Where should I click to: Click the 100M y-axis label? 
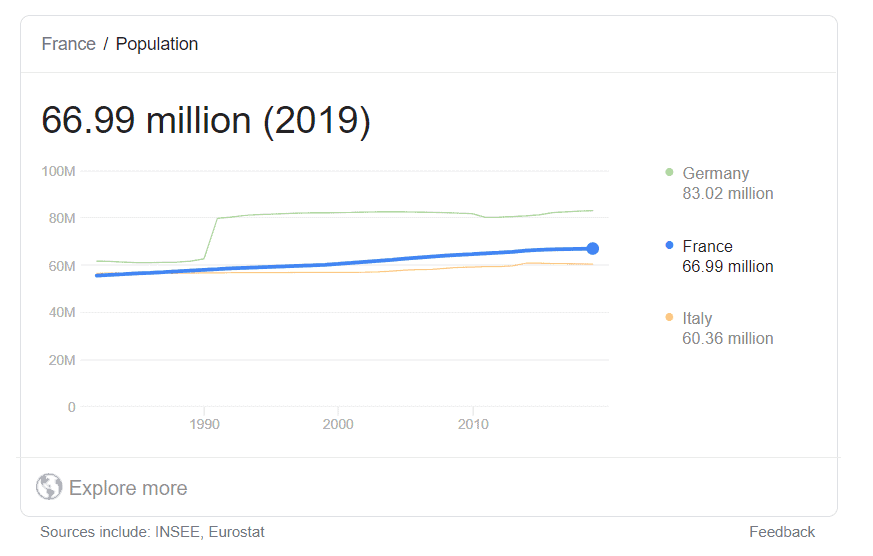pyautogui.click(x=58, y=171)
